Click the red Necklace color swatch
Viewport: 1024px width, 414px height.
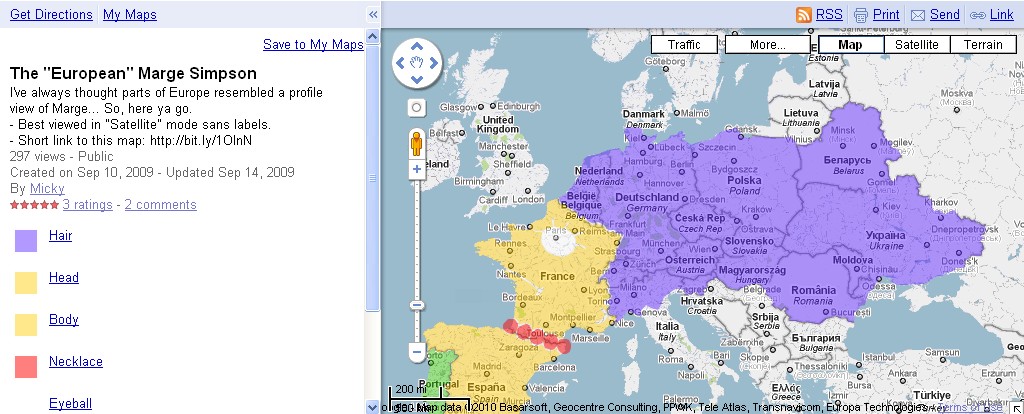click(x=26, y=366)
